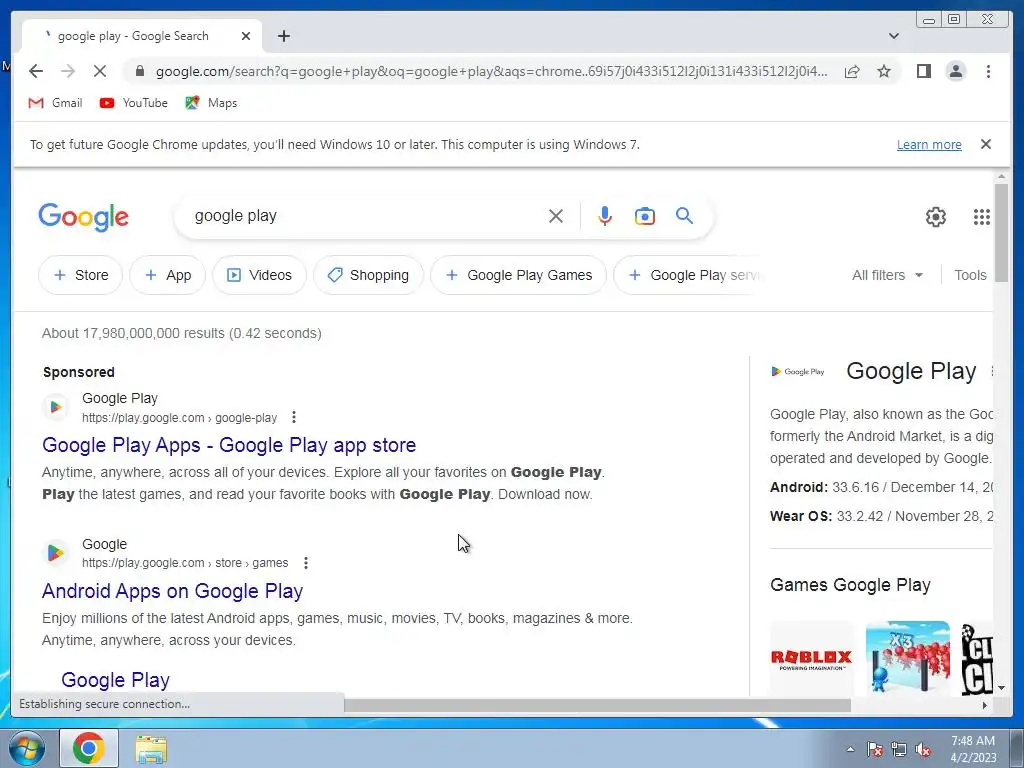This screenshot has width=1024, height=768.
Task: Open Roblox game thumbnail
Action: [x=811, y=658]
